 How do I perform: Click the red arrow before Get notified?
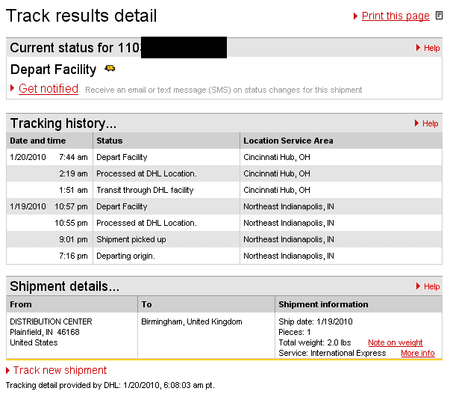click(x=12, y=88)
